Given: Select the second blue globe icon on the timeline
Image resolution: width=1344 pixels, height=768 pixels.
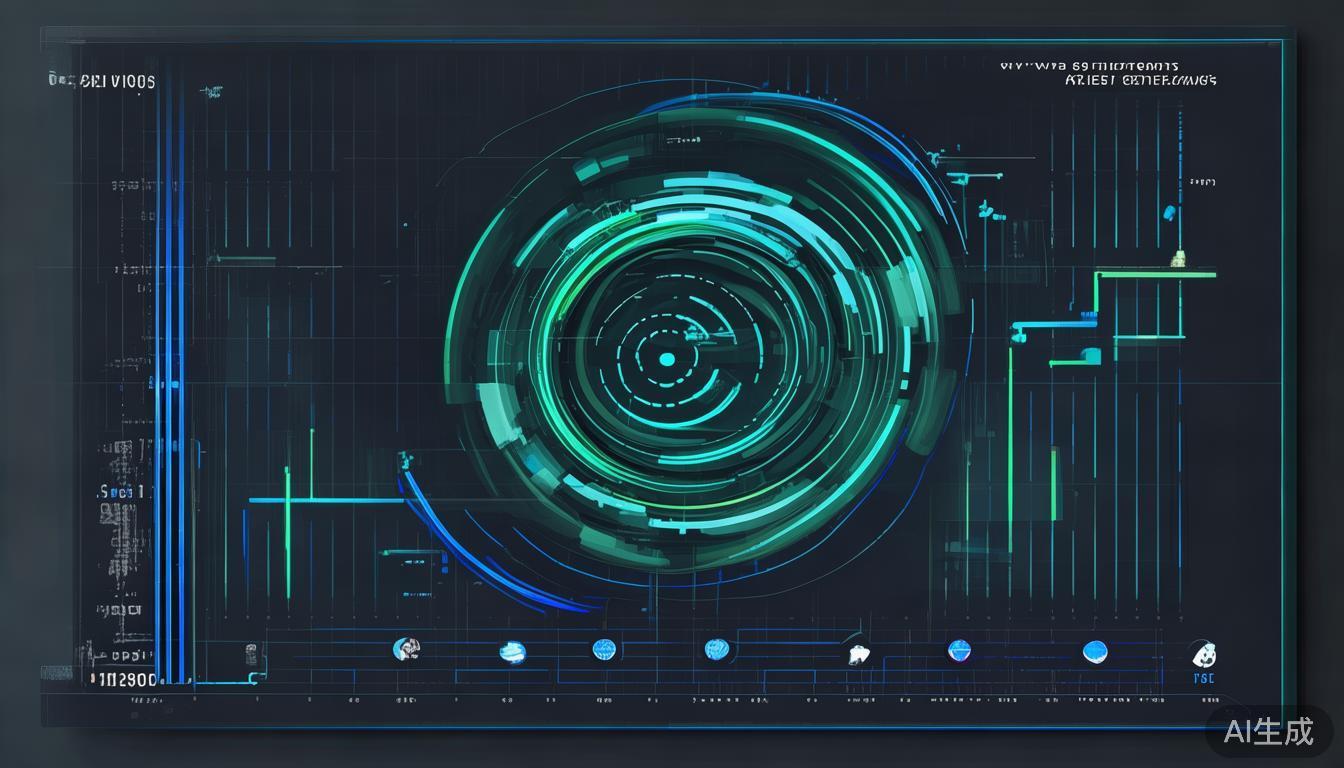Looking at the screenshot, I should pyautogui.click(x=512, y=652).
